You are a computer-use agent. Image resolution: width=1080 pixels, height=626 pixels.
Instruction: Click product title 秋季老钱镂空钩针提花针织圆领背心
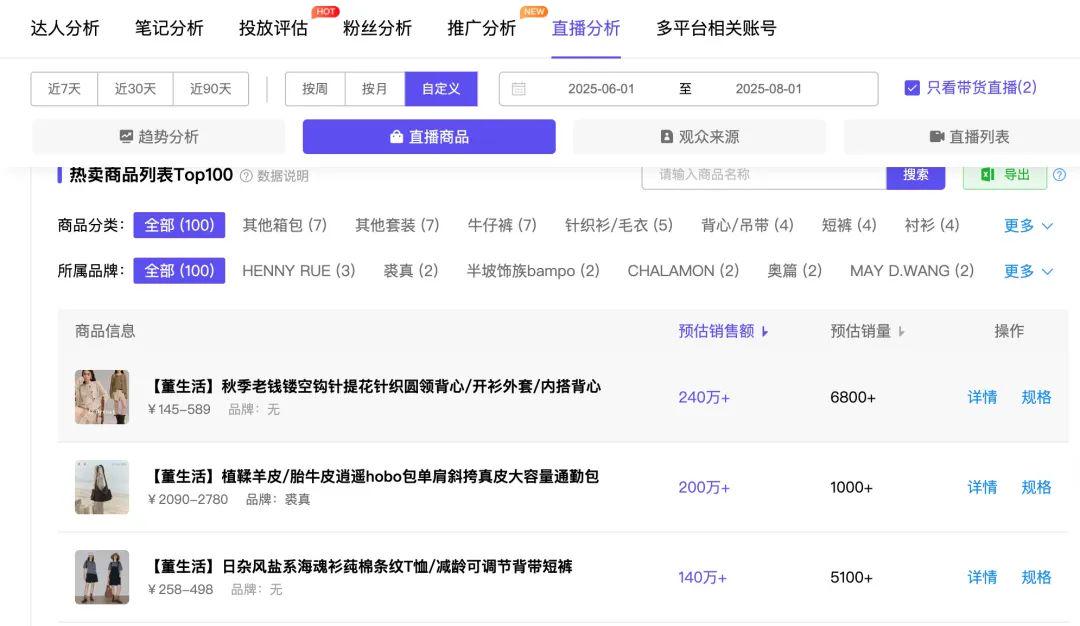375,386
